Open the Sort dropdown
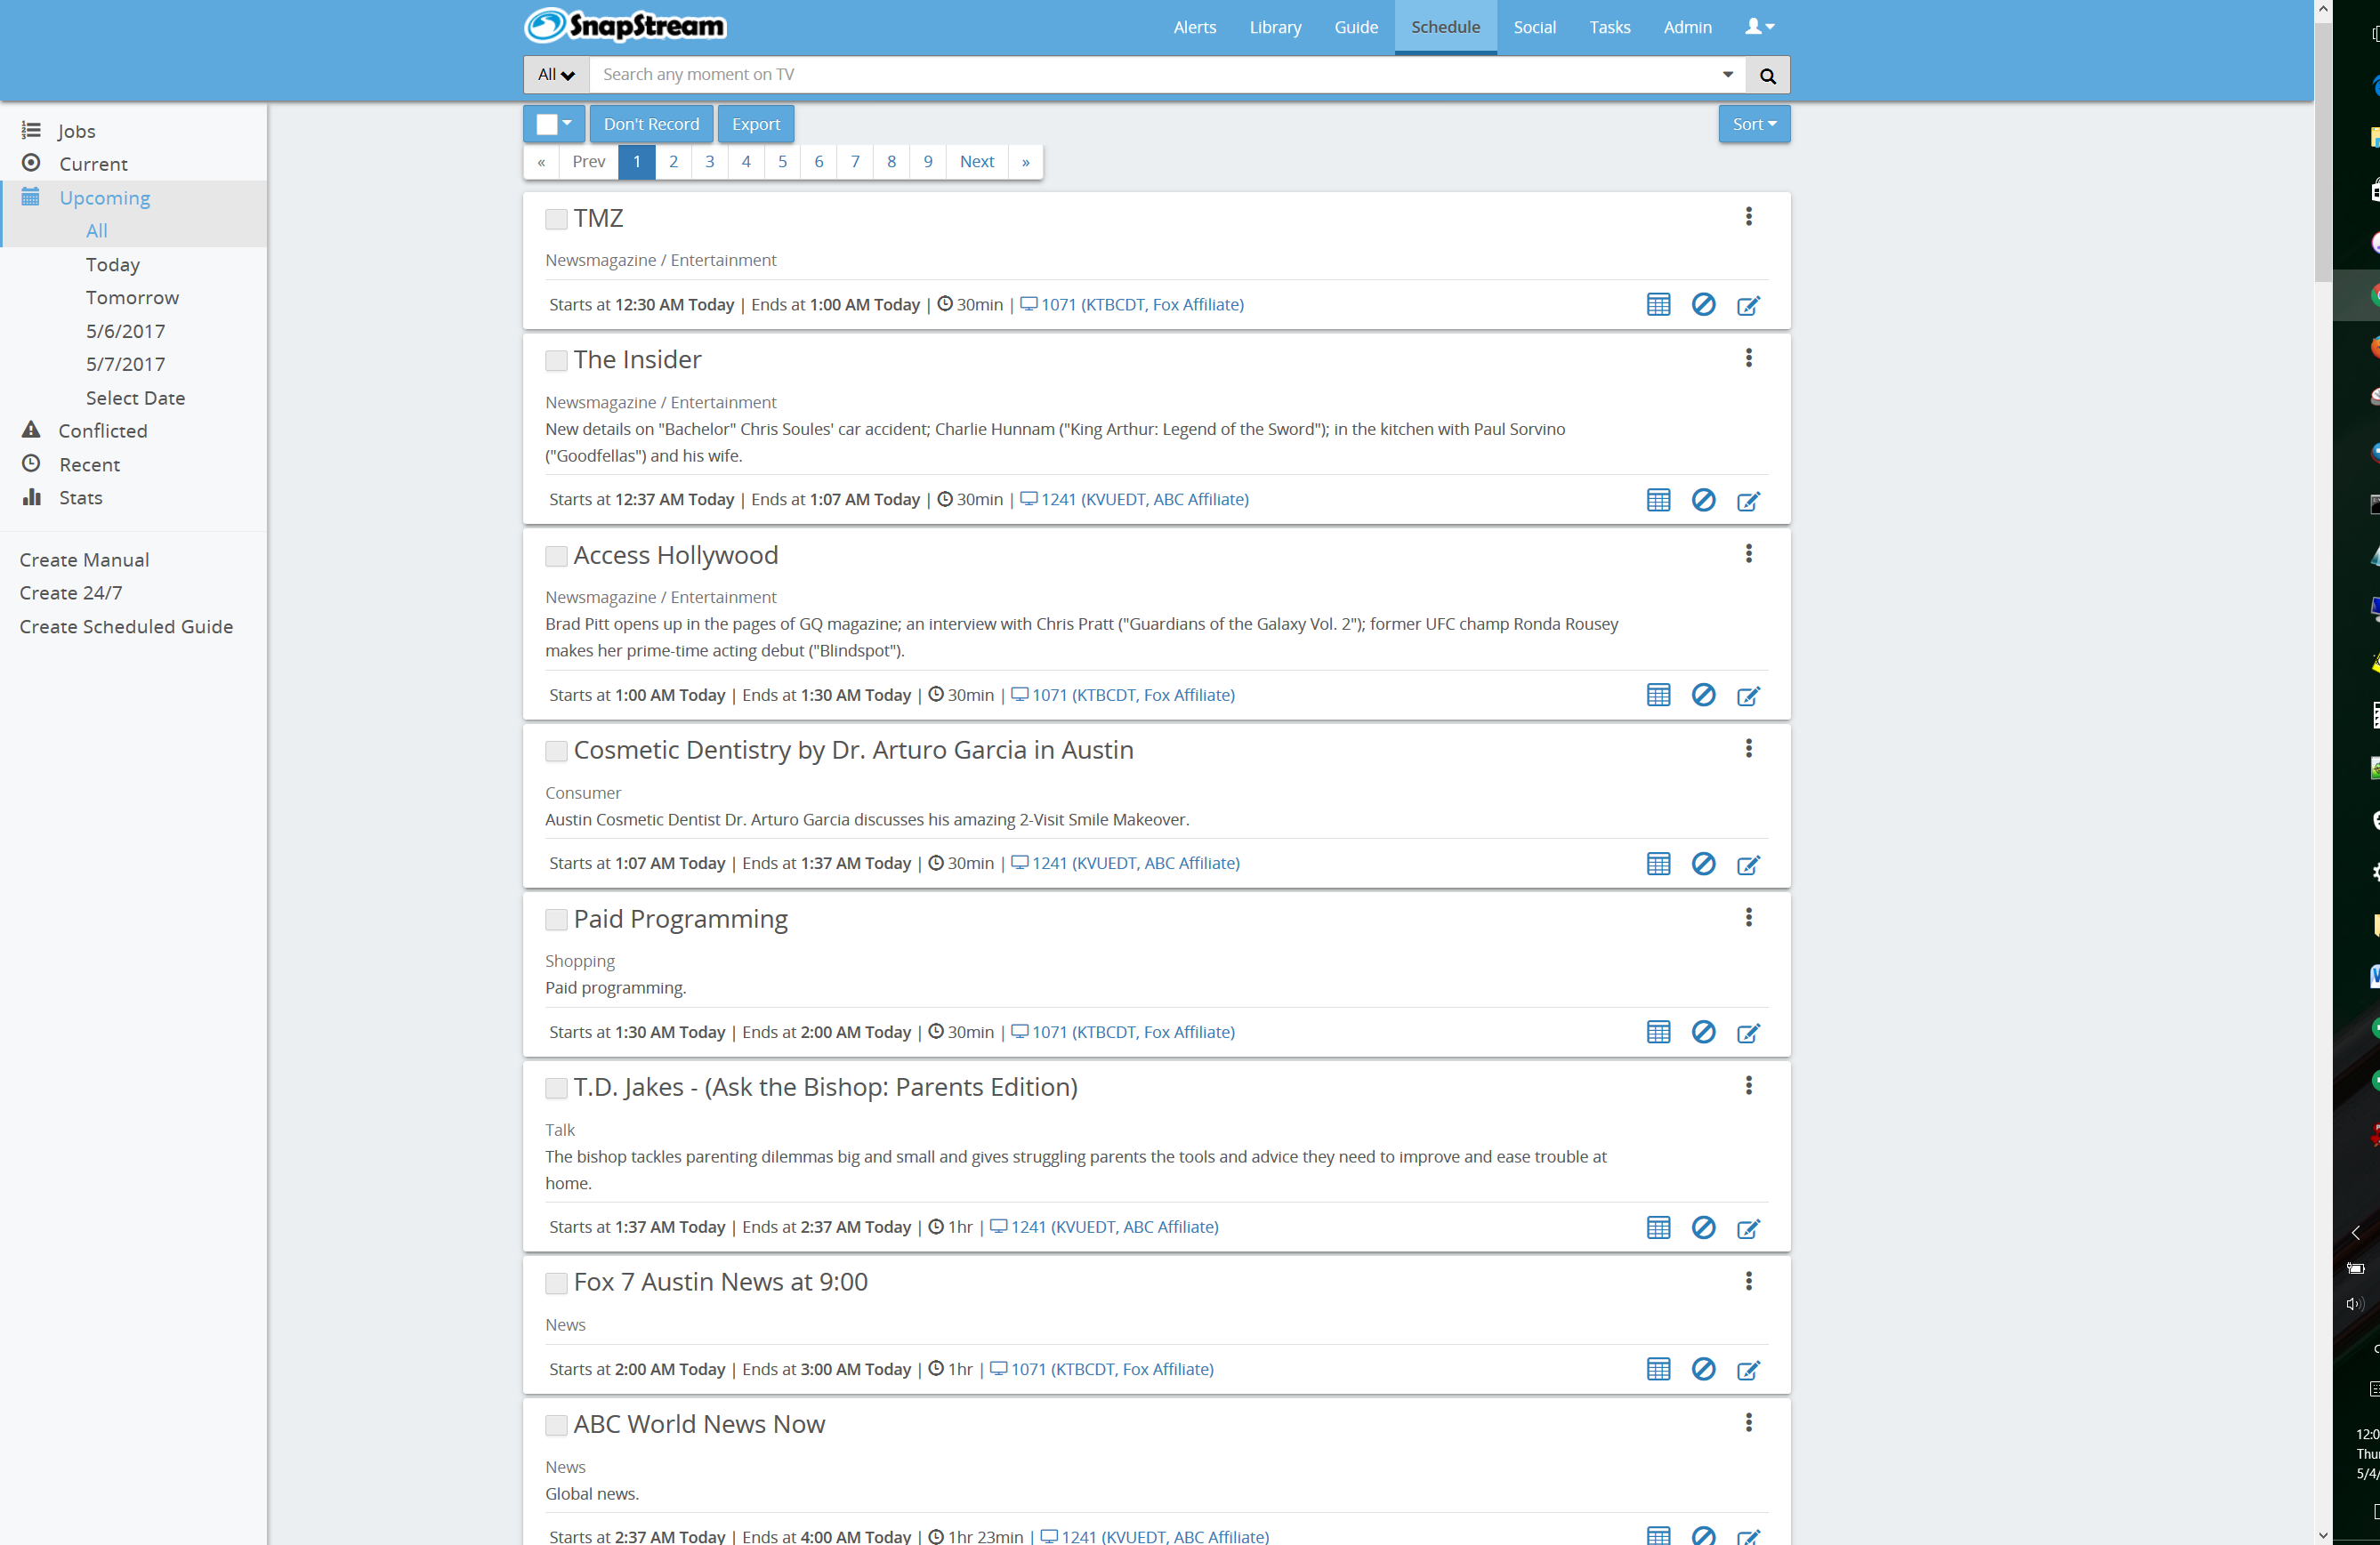2380x1545 pixels. click(x=1754, y=124)
